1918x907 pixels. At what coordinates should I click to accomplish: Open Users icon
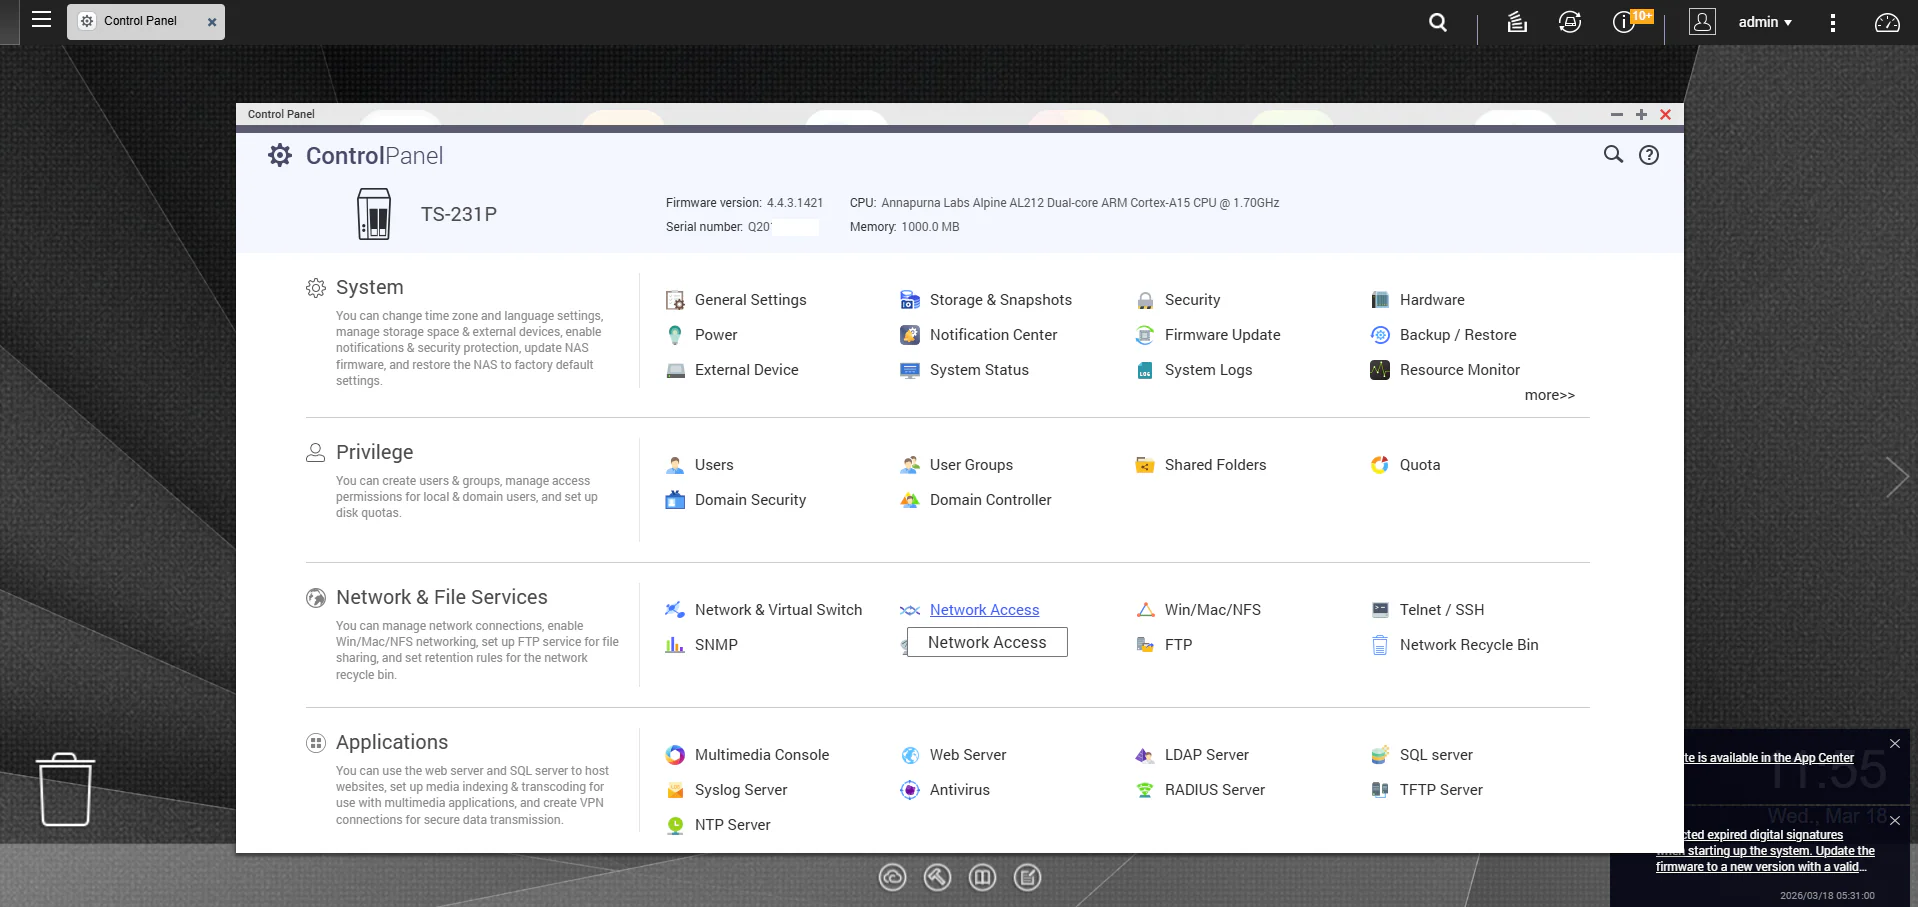point(675,465)
